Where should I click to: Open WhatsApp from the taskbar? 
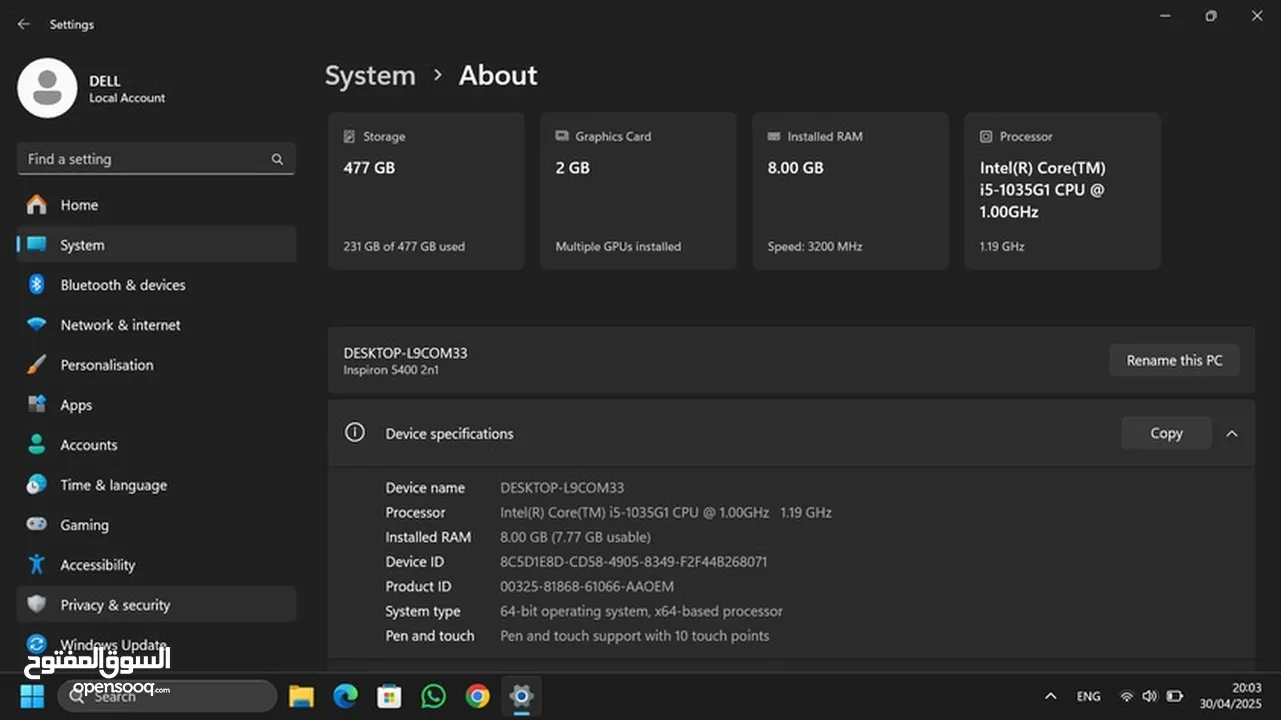coord(434,696)
